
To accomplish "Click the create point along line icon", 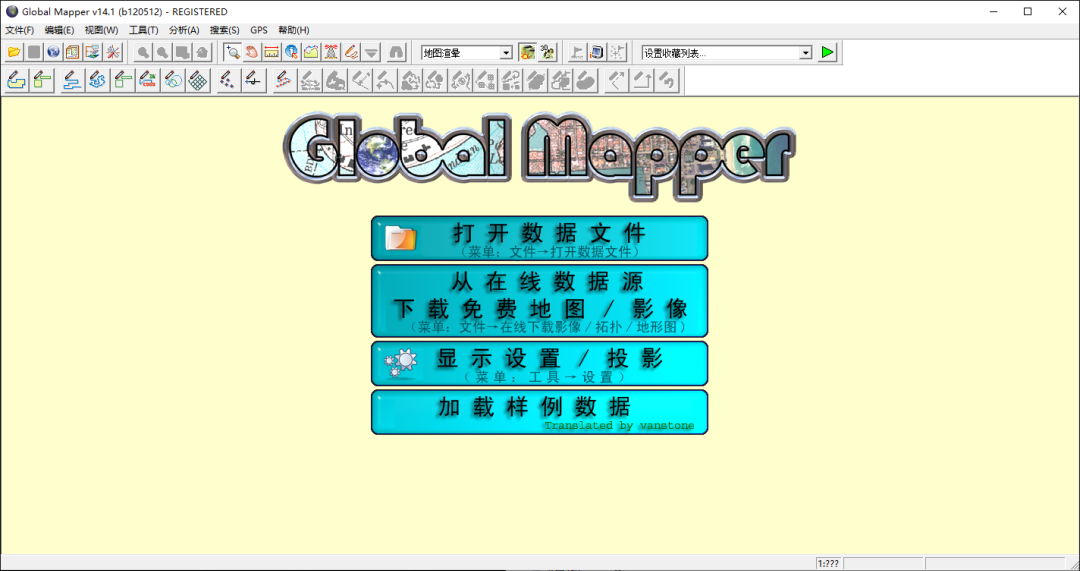I will pos(253,81).
